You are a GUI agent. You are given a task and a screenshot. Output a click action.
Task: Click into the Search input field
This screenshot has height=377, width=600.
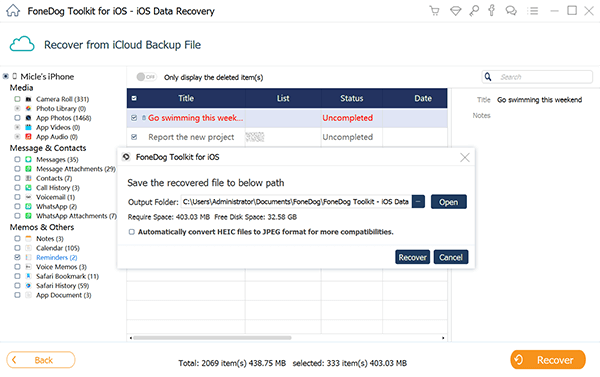[x=543, y=77]
